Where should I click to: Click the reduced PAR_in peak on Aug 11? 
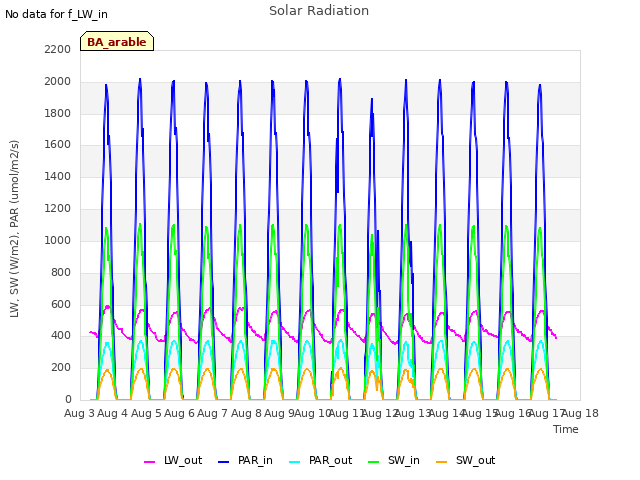(x=372, y=99)
